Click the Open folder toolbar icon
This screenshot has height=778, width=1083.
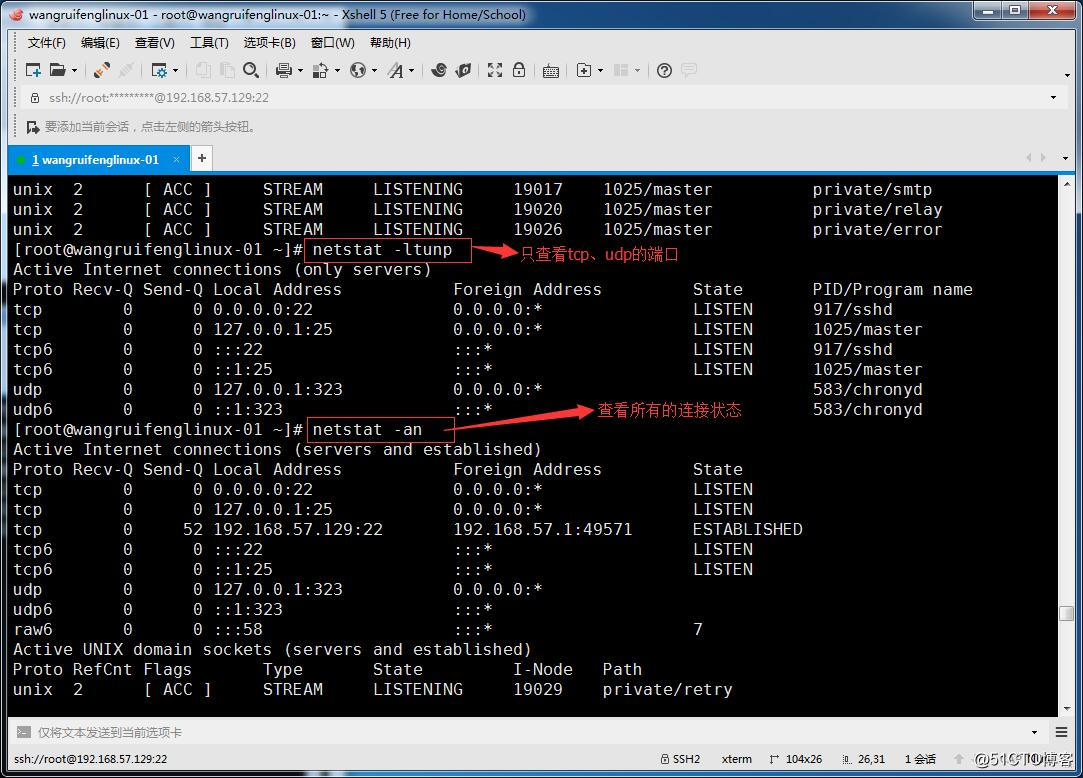(58, 70)
